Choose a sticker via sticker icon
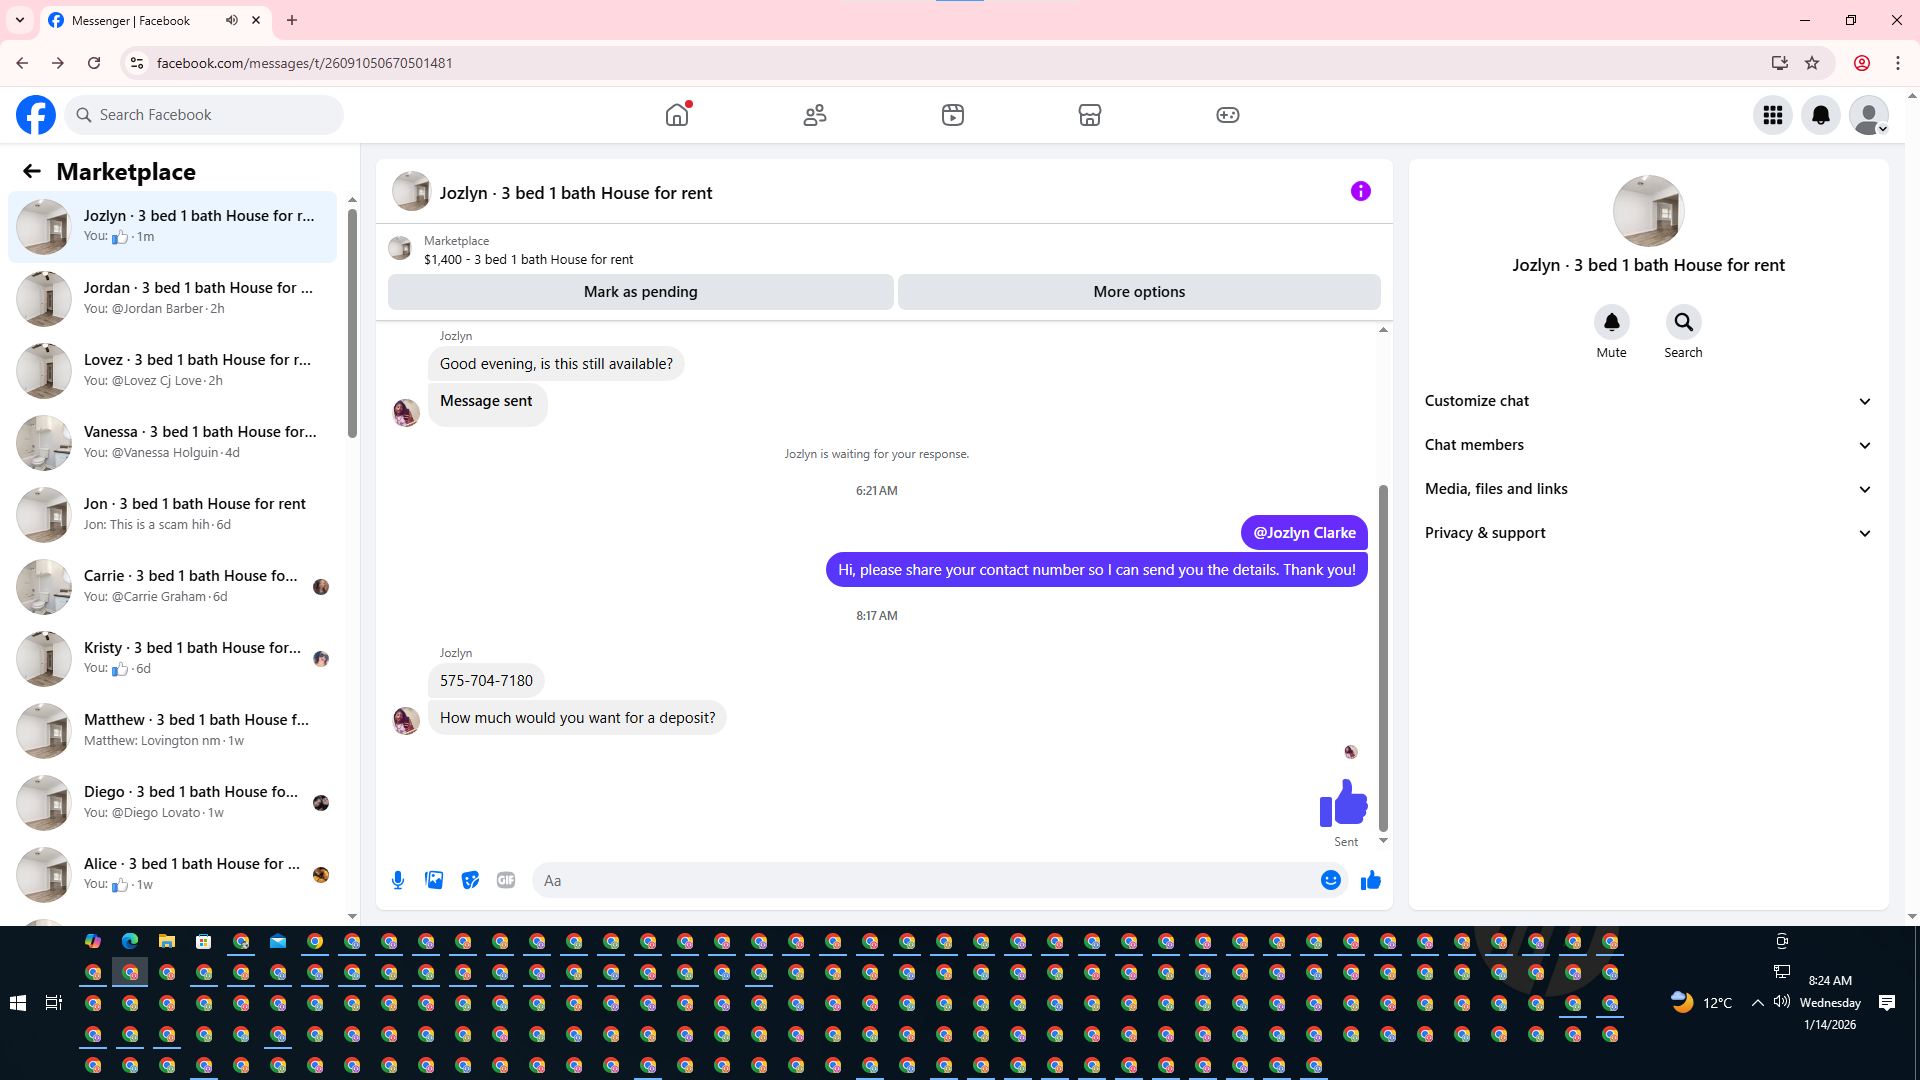This screenshot has width=1920, height=1080. (470, 880)
